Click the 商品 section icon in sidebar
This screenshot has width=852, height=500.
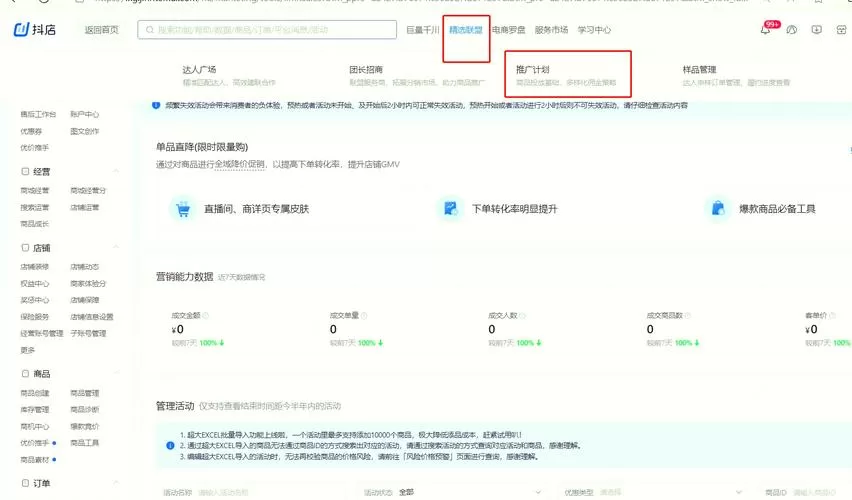(x=25, y=373)
